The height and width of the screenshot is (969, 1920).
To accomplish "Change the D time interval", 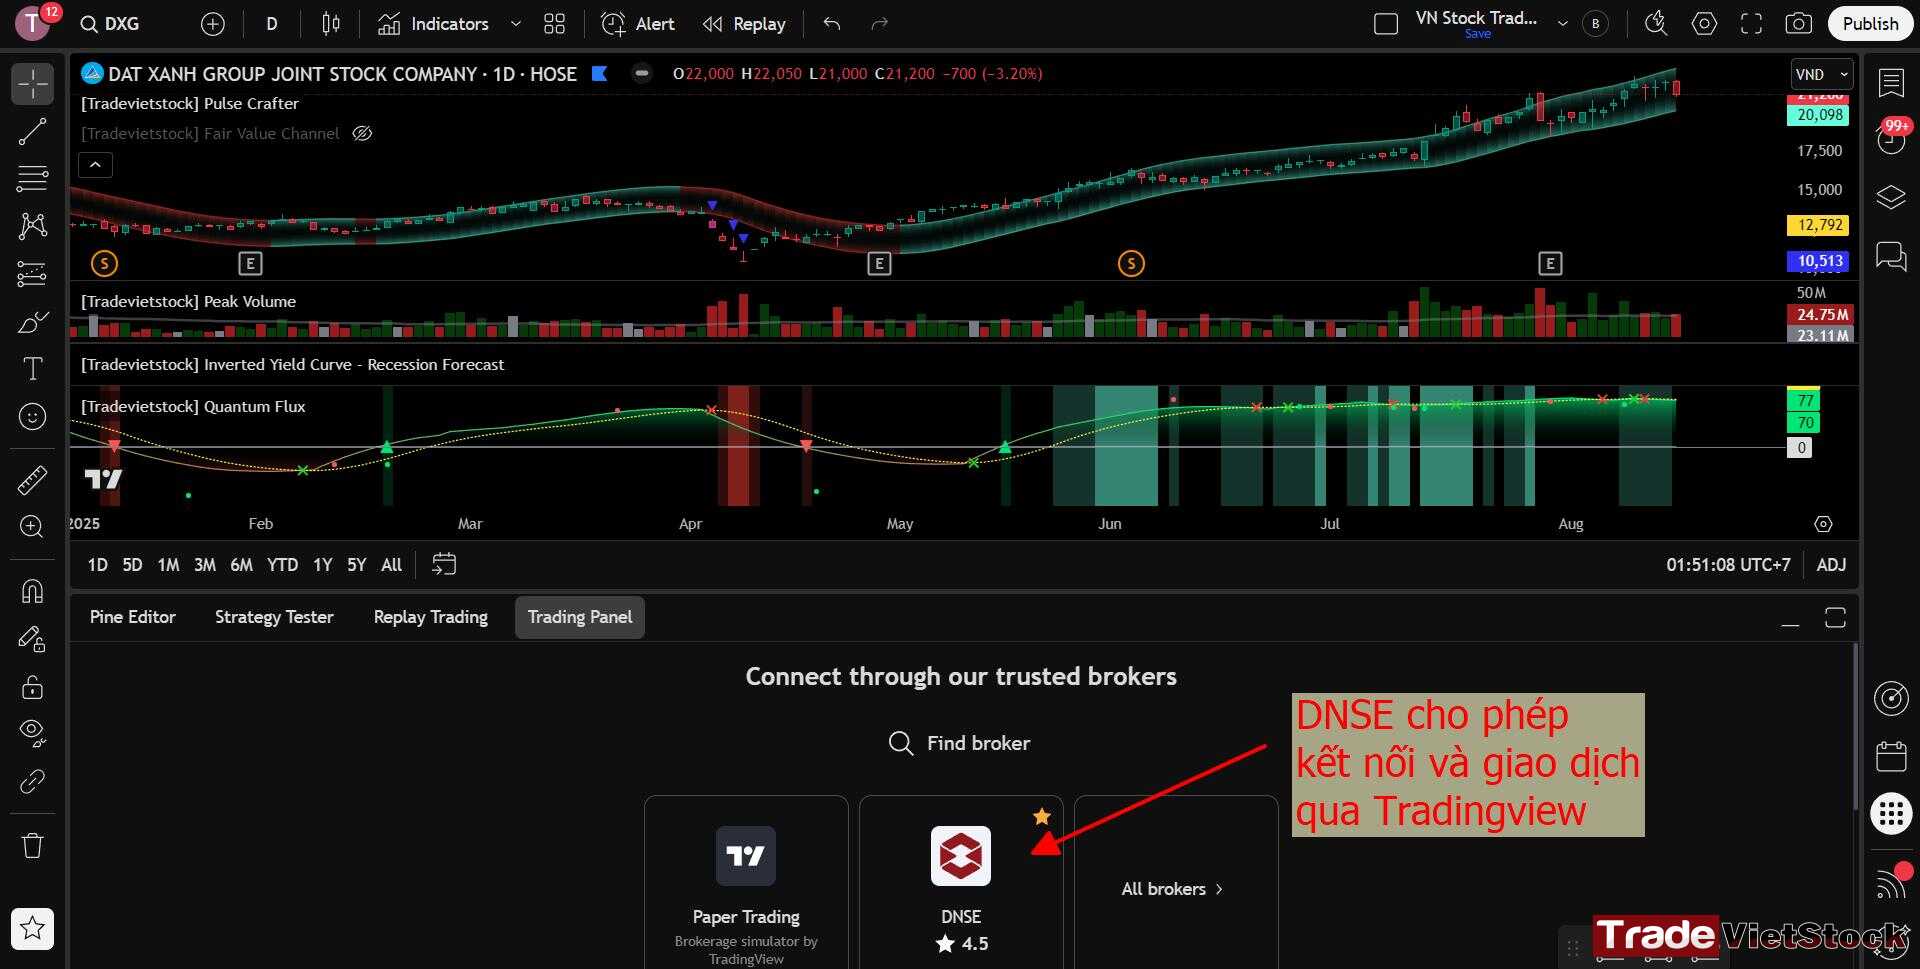I will coord(271,24).
